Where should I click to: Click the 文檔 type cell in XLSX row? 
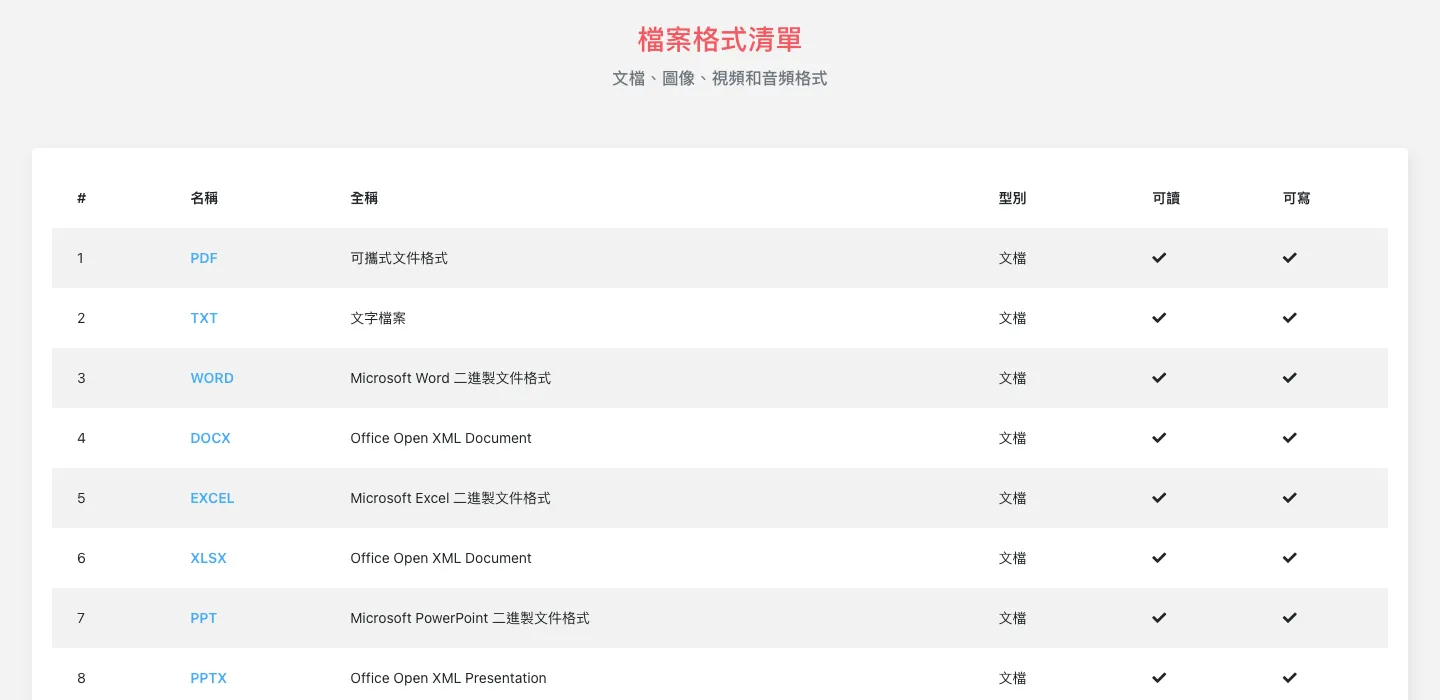coord(1012,558)
